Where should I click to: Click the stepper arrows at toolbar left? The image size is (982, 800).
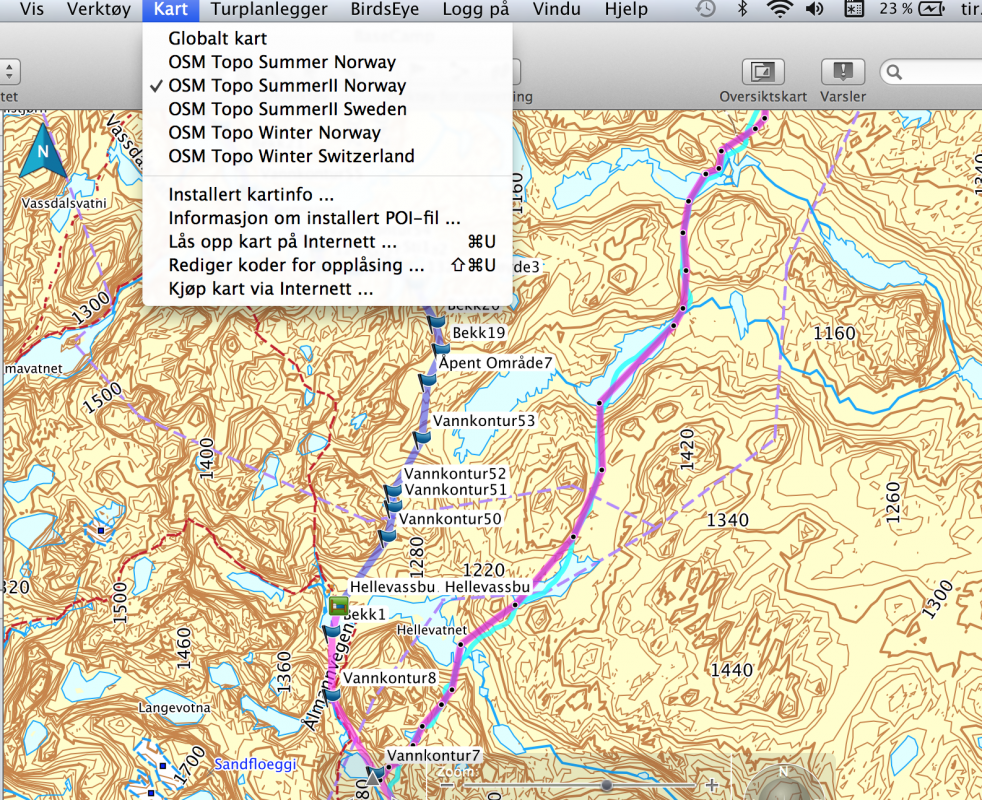click(x=9, y=72)
